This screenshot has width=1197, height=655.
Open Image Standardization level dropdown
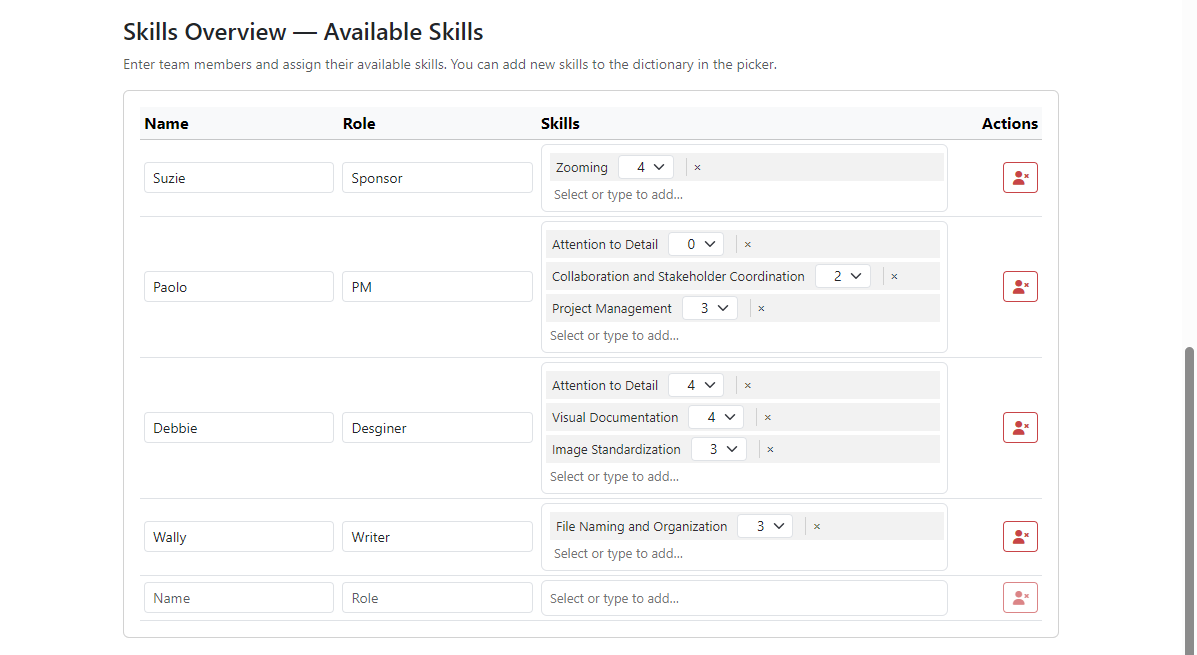point(719,450)
